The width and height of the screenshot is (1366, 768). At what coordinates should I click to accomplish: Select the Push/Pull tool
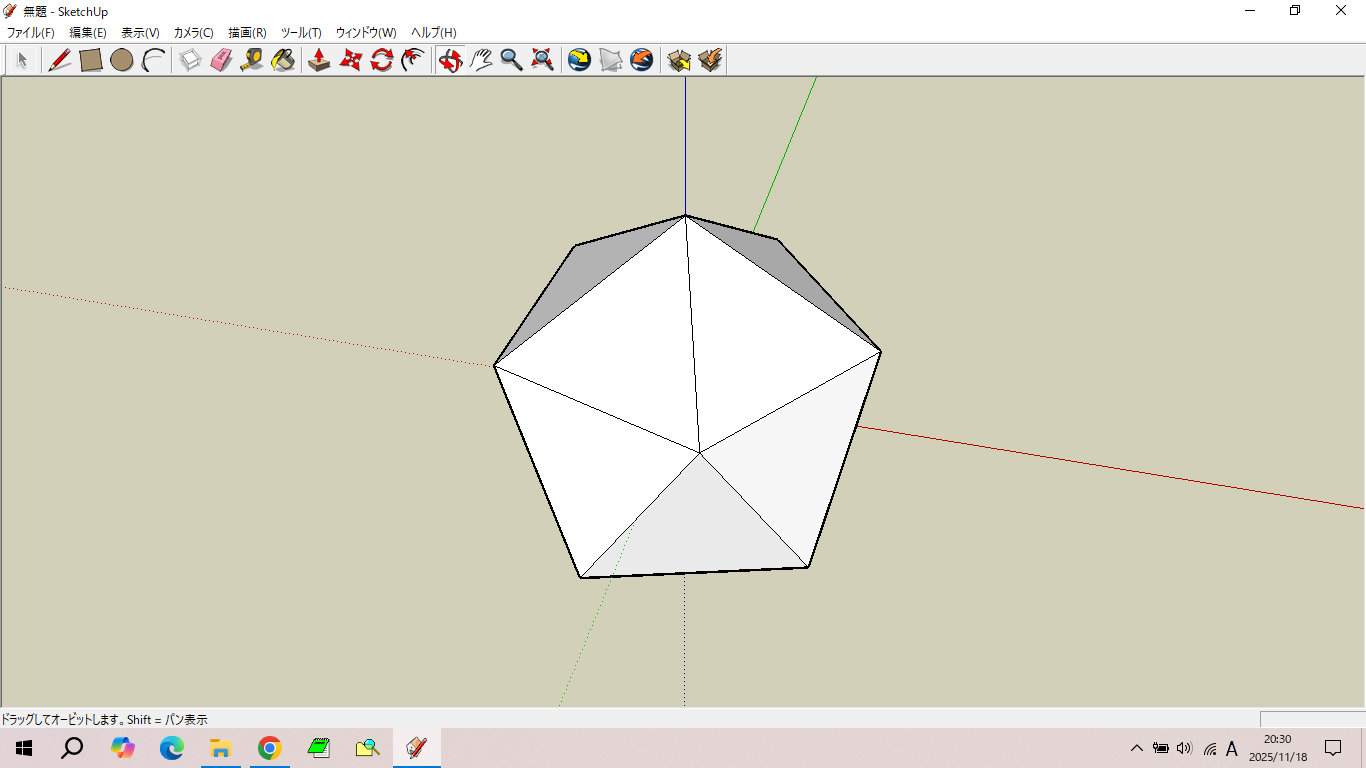tap(319, 60)
